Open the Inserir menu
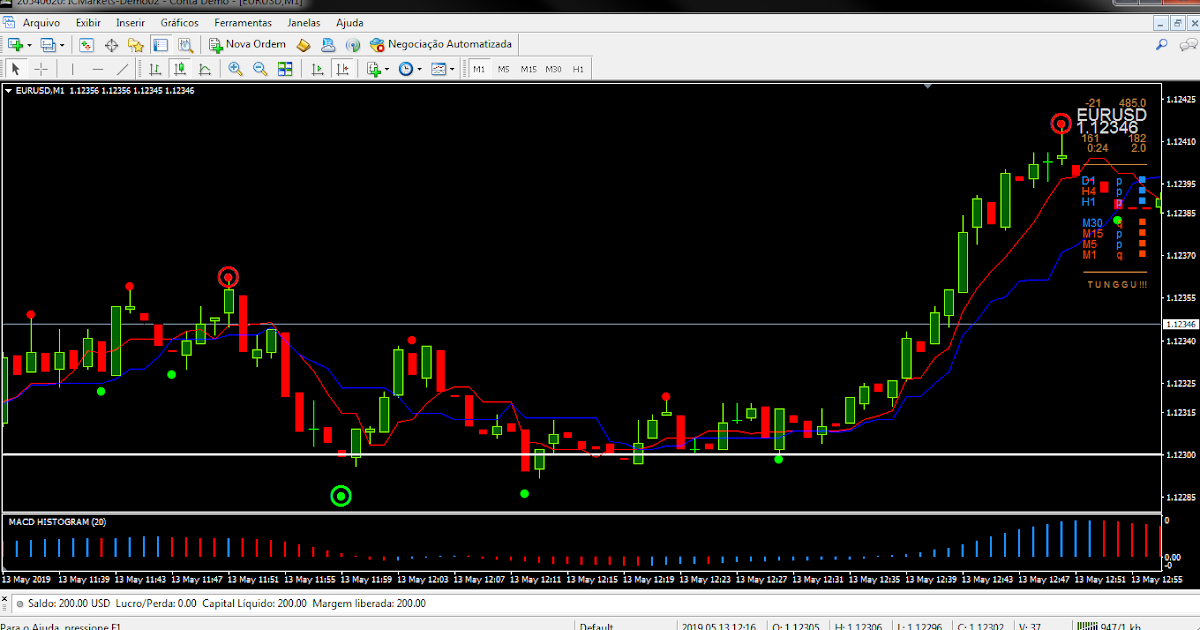The image size is (1200, 630). 130,22
